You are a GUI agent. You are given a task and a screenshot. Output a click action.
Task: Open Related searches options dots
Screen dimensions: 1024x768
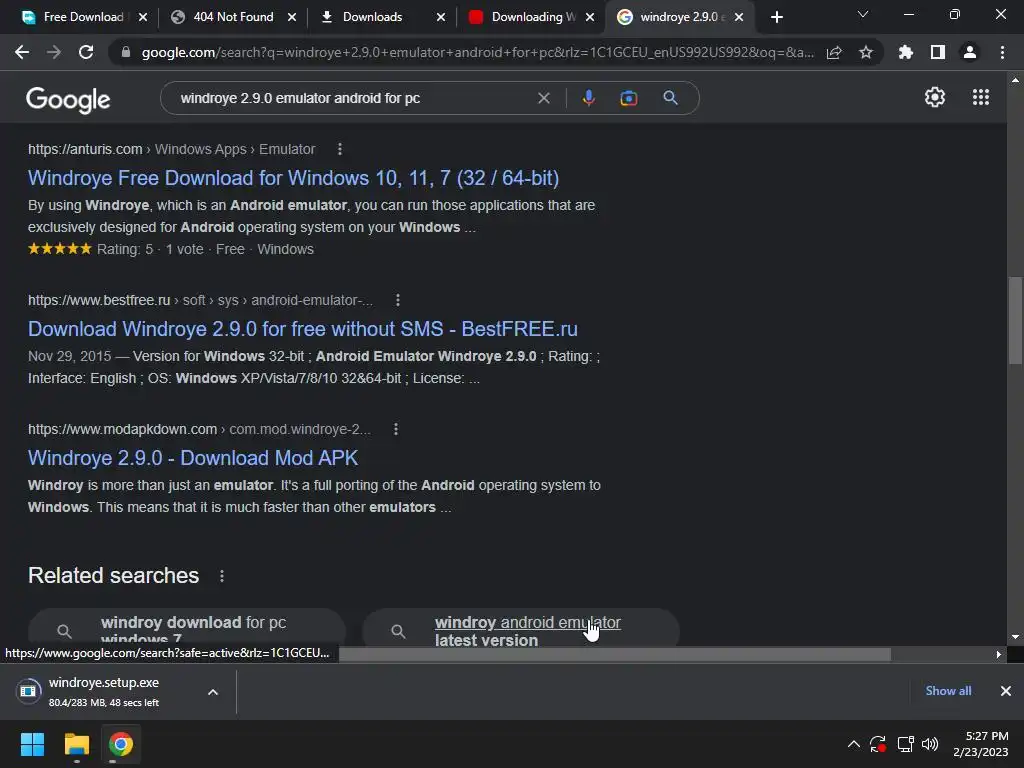[222, 576]
